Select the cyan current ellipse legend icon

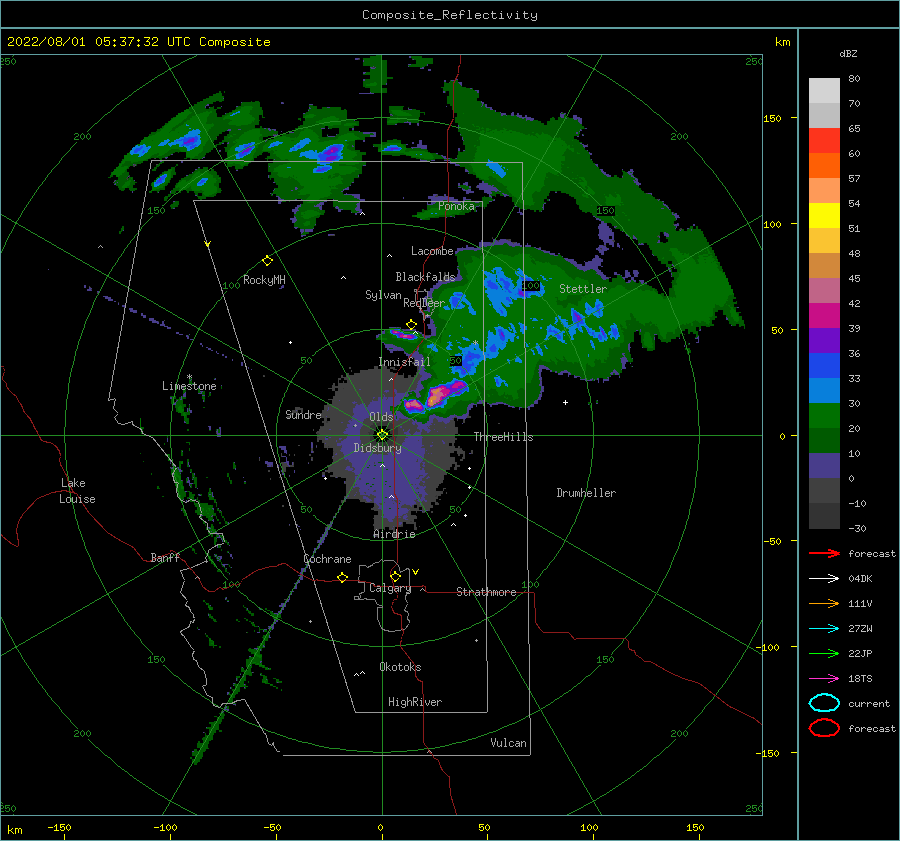tap(824, 703)
